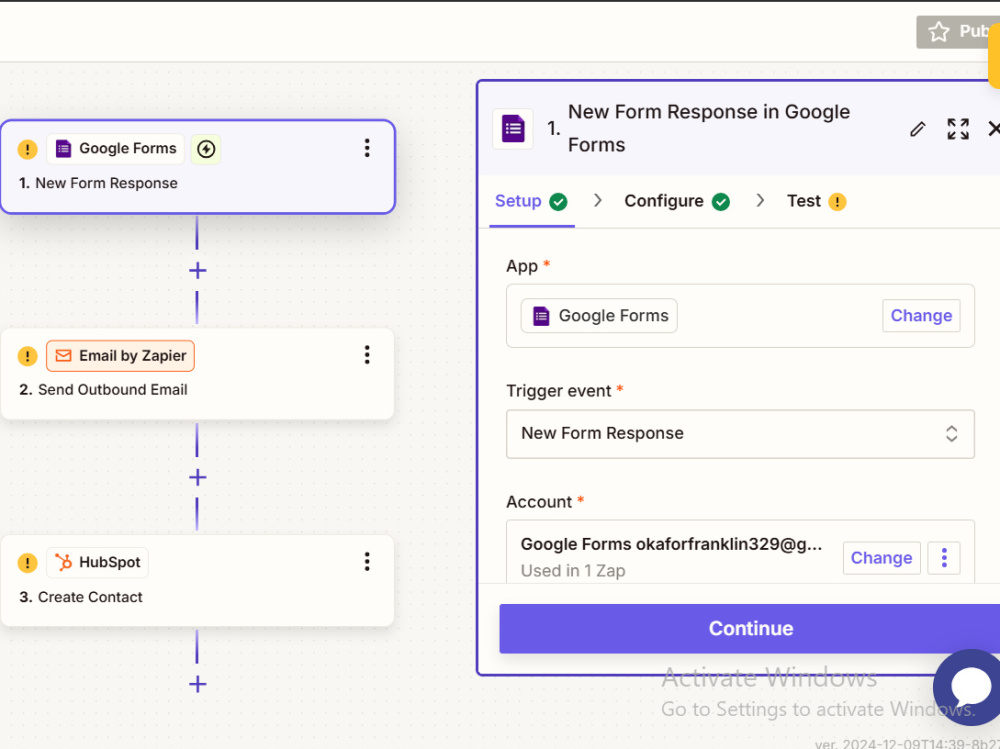Image resolution: width=1000 pixels, height=749 pixels.
Task: Expand the step panel to full screen
Action: [958, 129]
